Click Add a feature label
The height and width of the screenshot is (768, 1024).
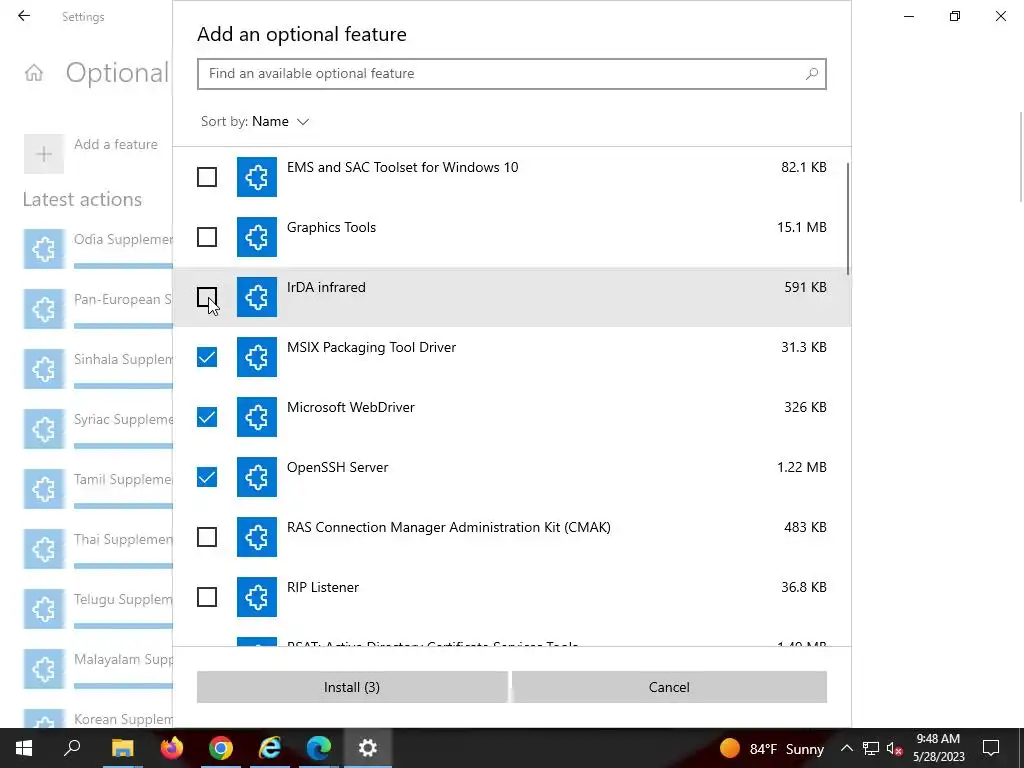point(116,144)
